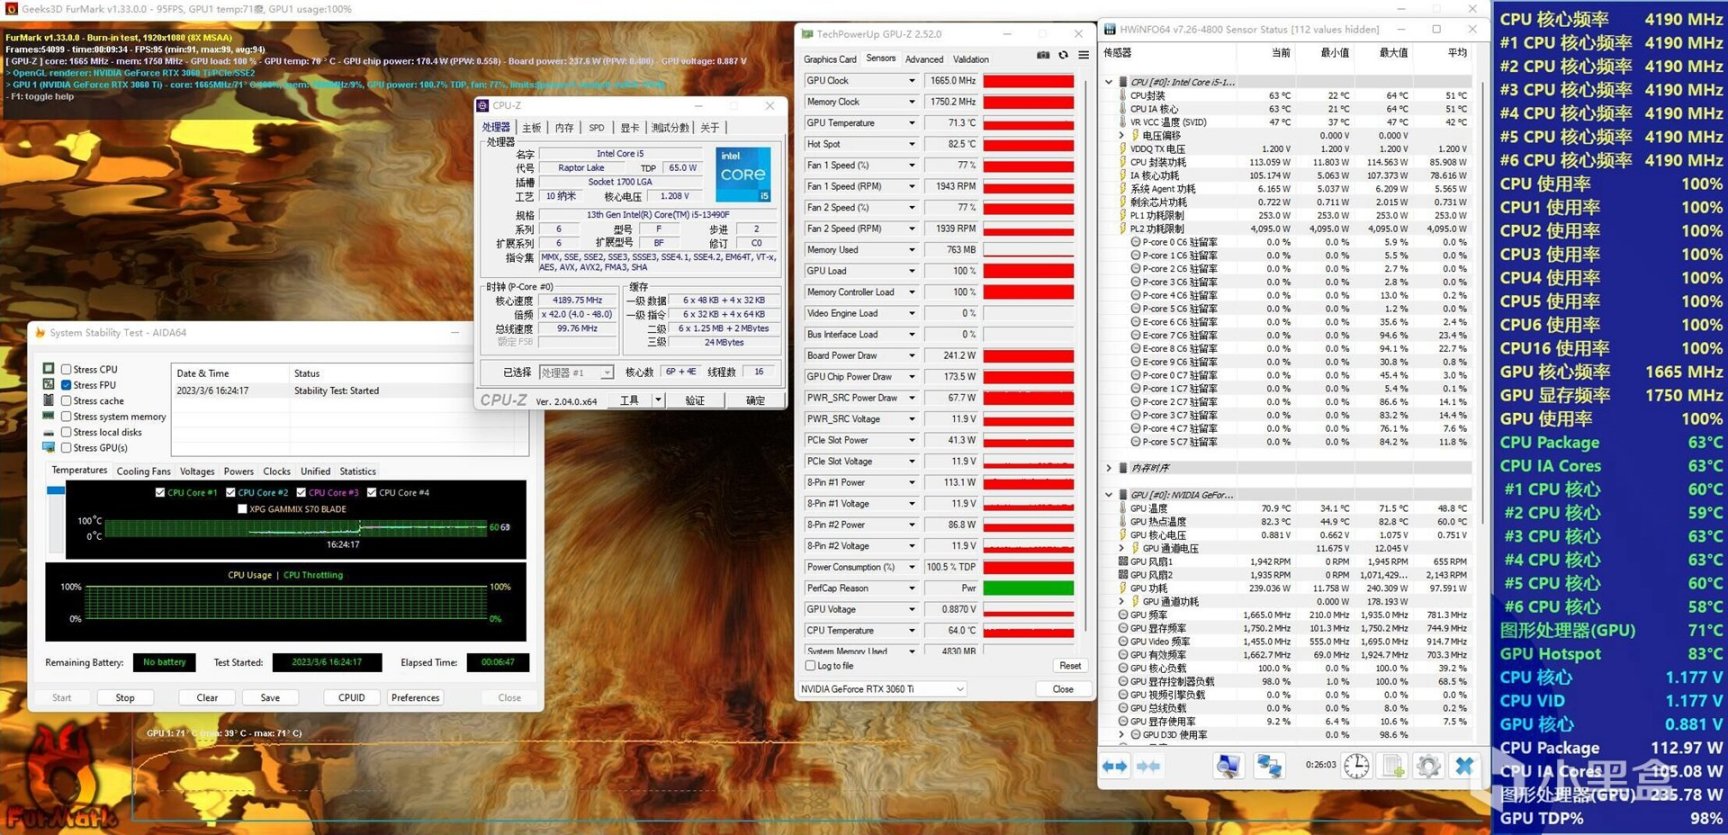Click the GPU-Z refresh icon
The height and width of the screenshot is (835, 1728).
click(x=1063, y=56)
